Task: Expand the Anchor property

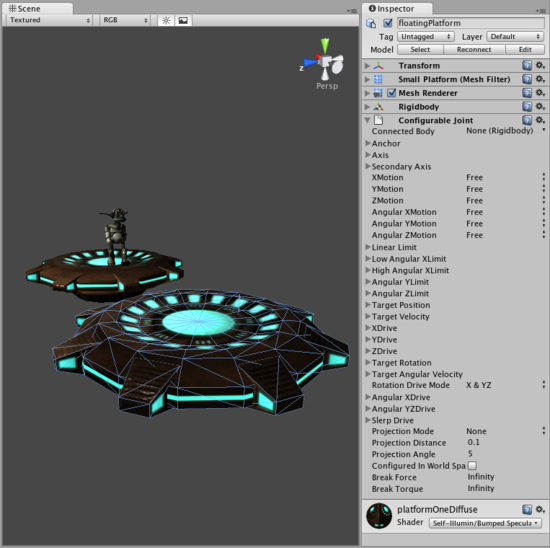Action: 368,143
